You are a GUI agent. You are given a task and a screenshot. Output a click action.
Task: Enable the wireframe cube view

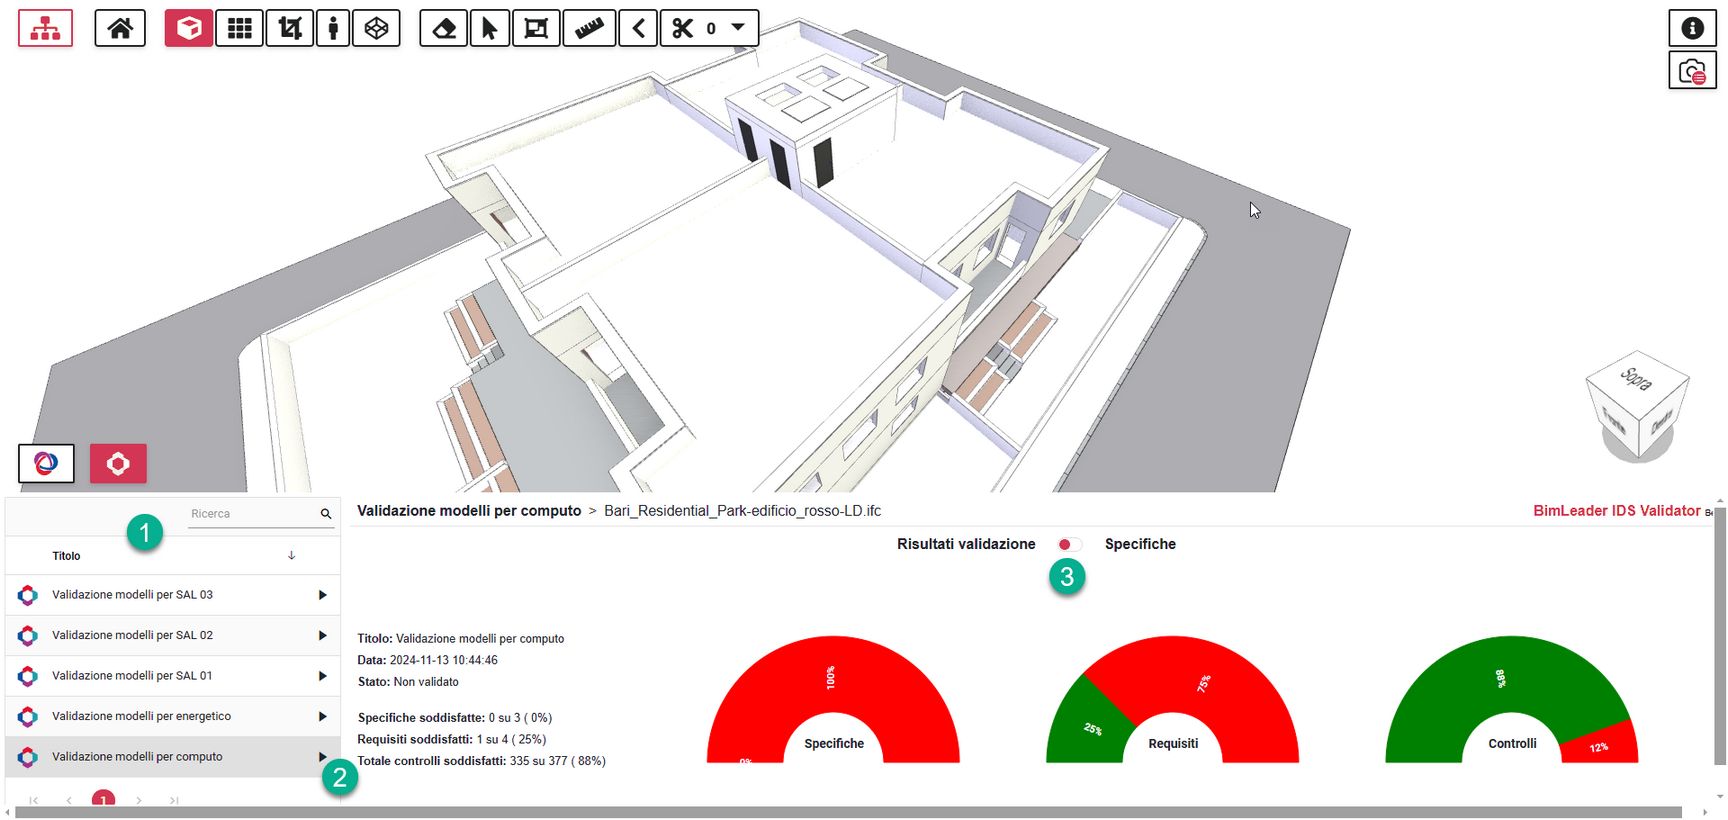tap(377, 28)
